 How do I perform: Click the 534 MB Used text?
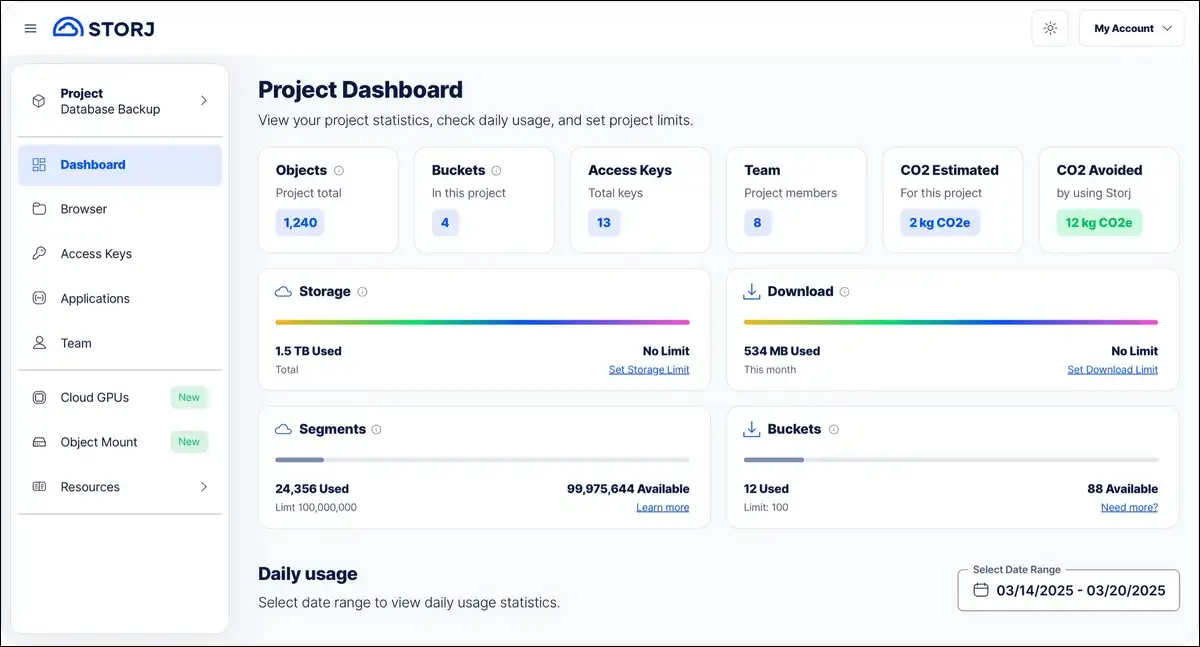click(782, 351)
